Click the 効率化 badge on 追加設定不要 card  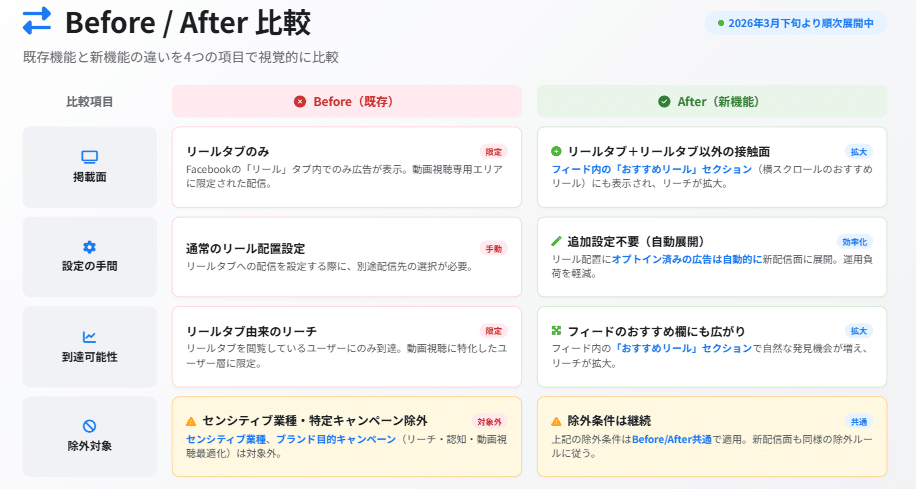point(855,242)
